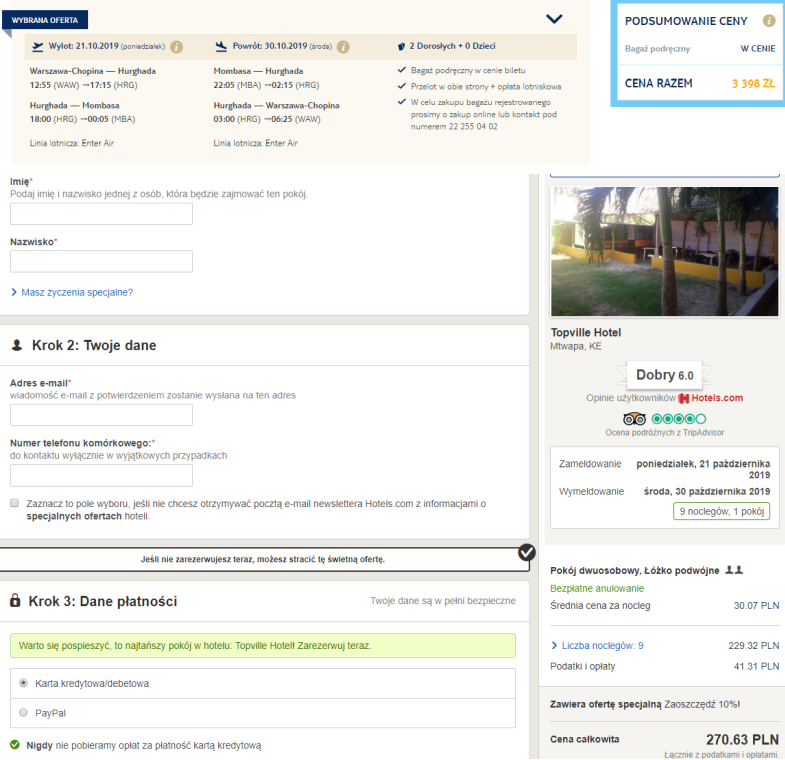Viewport: 785px width, 760px height.
Task: Expand Masz życzenia specjalne section
Action: pyautogui.click(x=71, y=292)
